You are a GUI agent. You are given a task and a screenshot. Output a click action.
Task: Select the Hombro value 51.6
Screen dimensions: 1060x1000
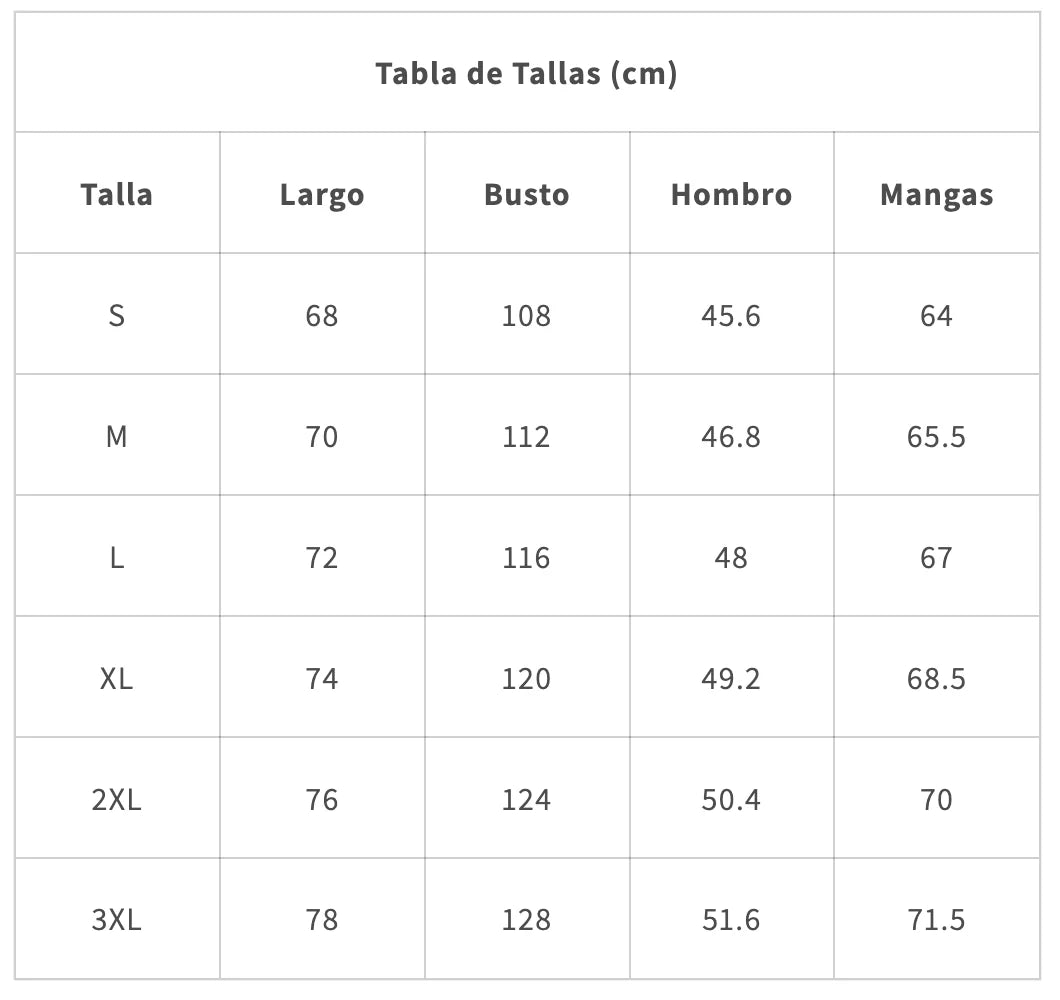(731, 920)
